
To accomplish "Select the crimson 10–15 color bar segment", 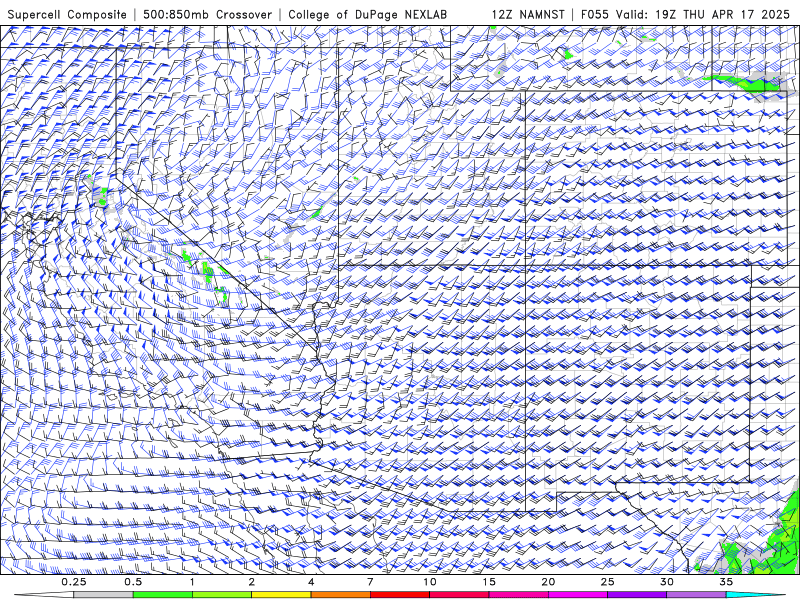I will 459,595.
